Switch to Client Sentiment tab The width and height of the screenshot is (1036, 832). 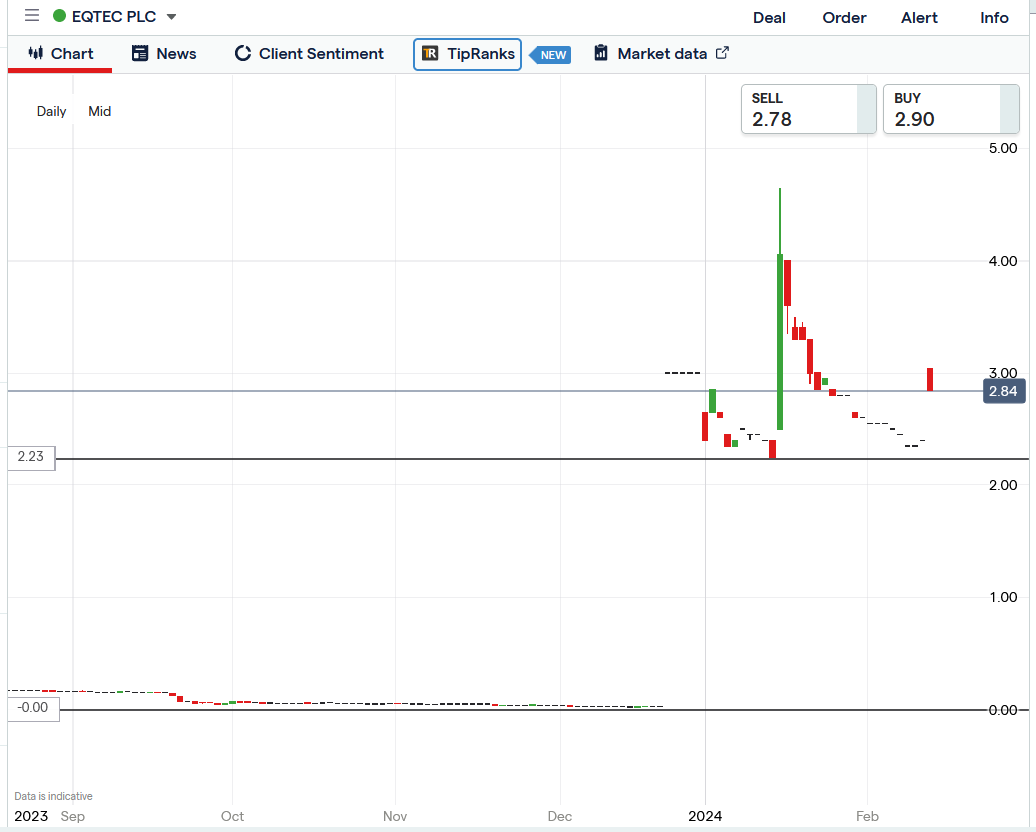coord(321,54)
